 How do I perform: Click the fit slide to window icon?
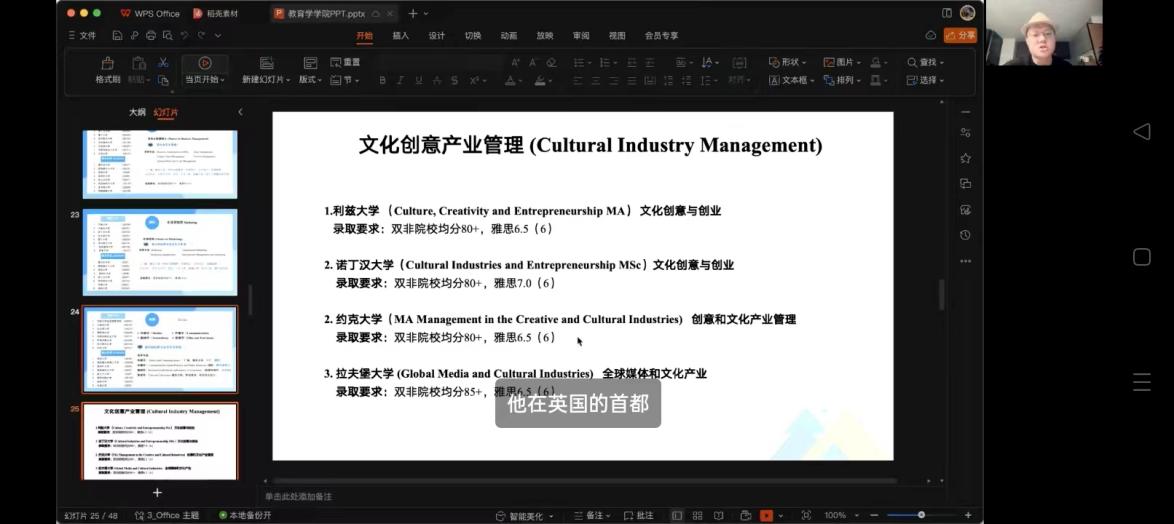(x=806, y=516)
